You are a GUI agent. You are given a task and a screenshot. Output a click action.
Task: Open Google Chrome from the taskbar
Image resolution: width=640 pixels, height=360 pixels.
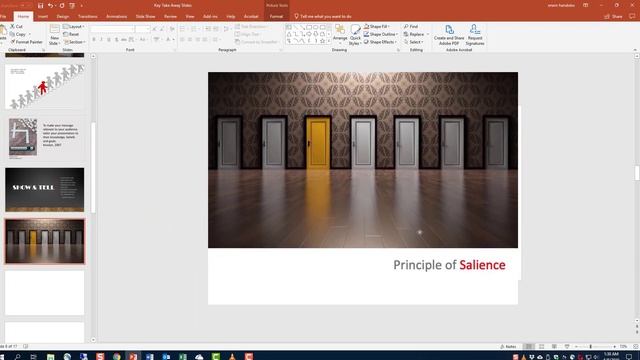[x=117, y=356]
